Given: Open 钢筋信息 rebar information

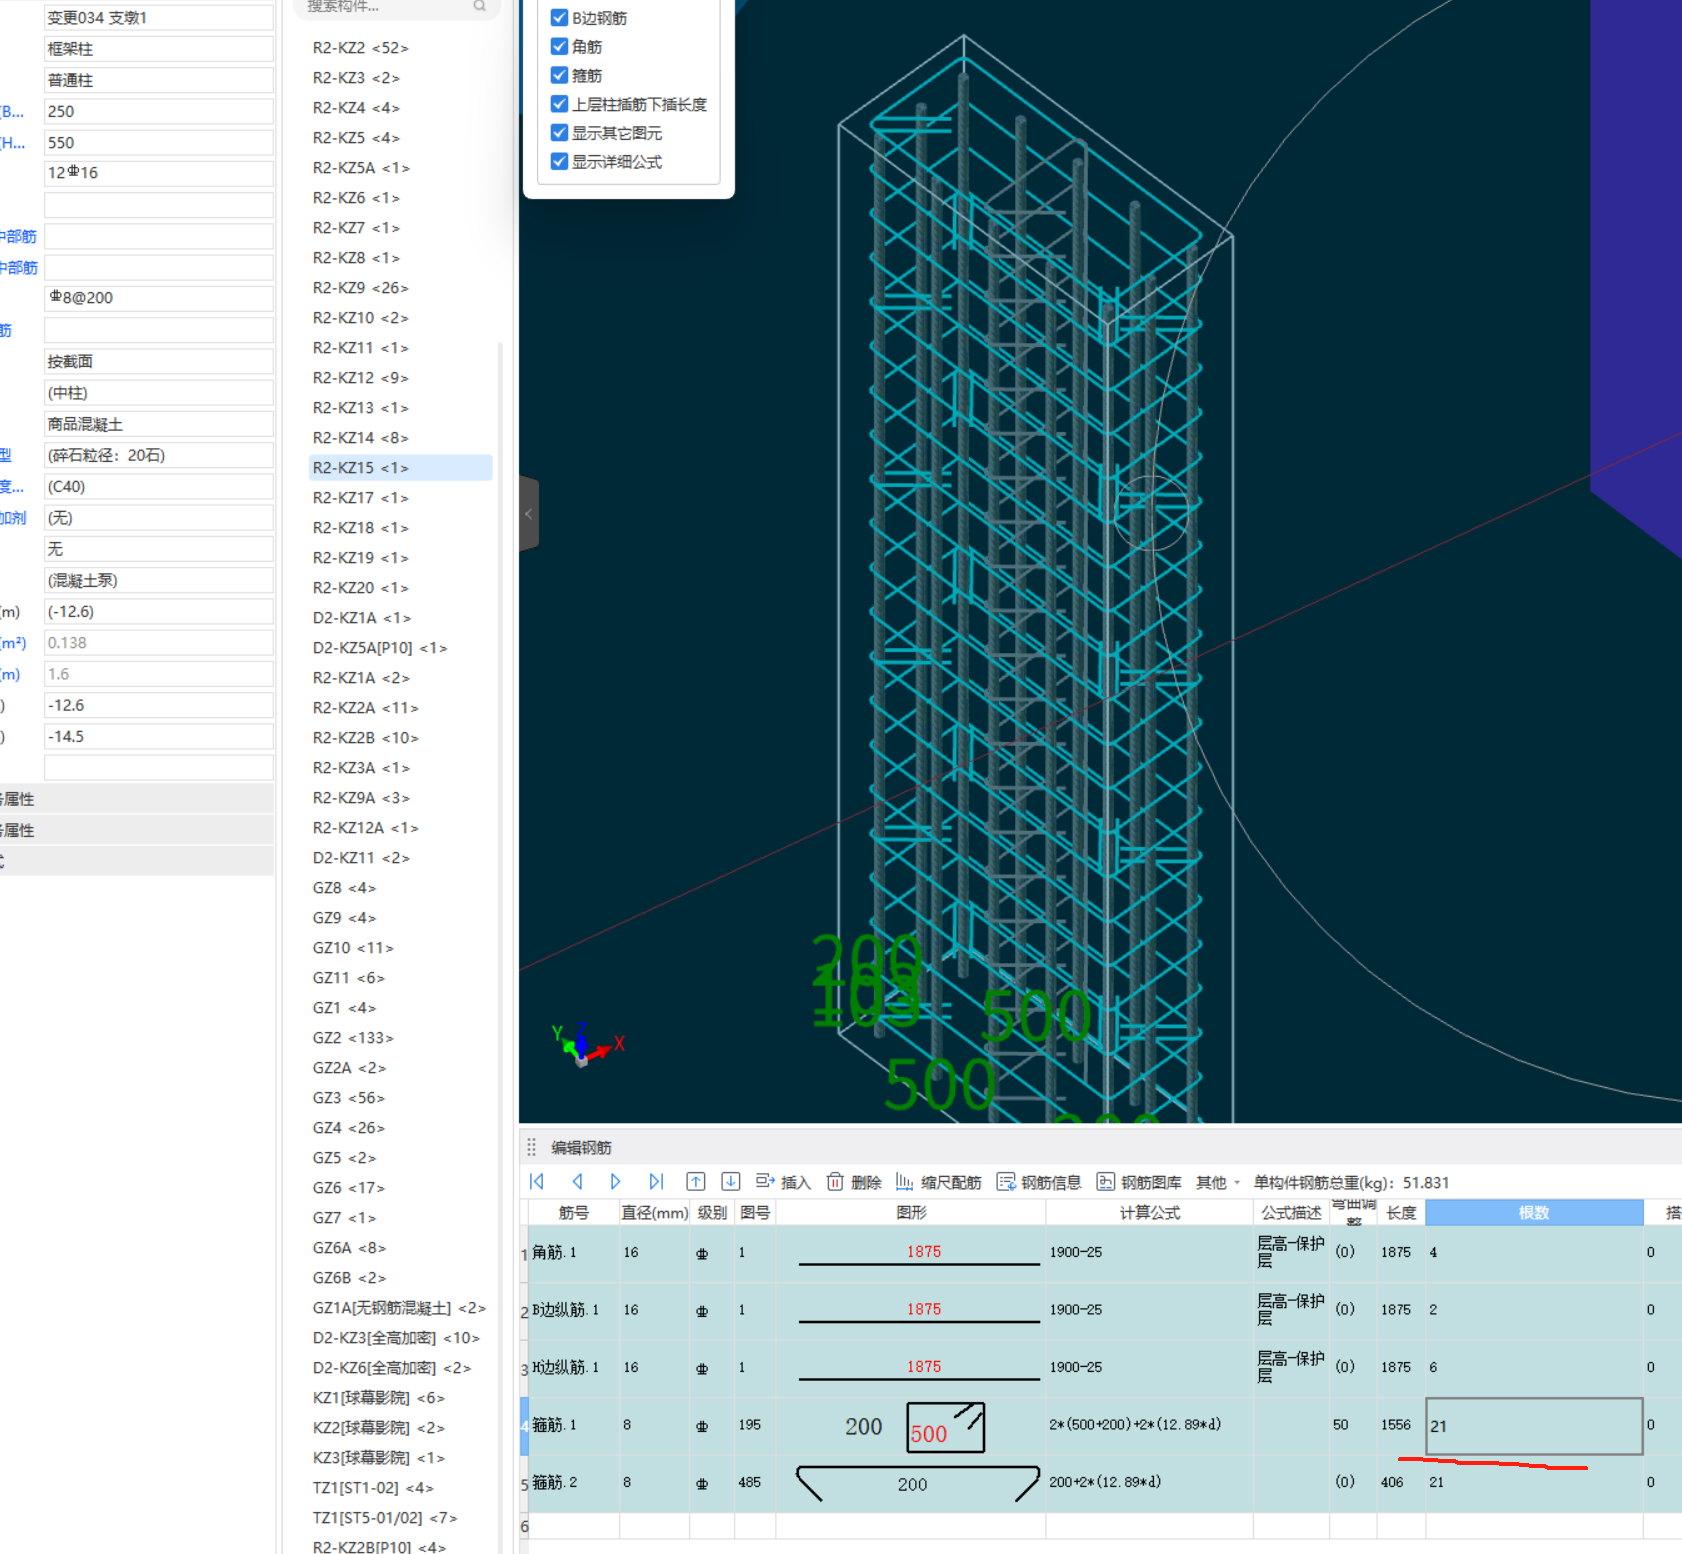Looking at the screenshot, I should [1039, 1182].
